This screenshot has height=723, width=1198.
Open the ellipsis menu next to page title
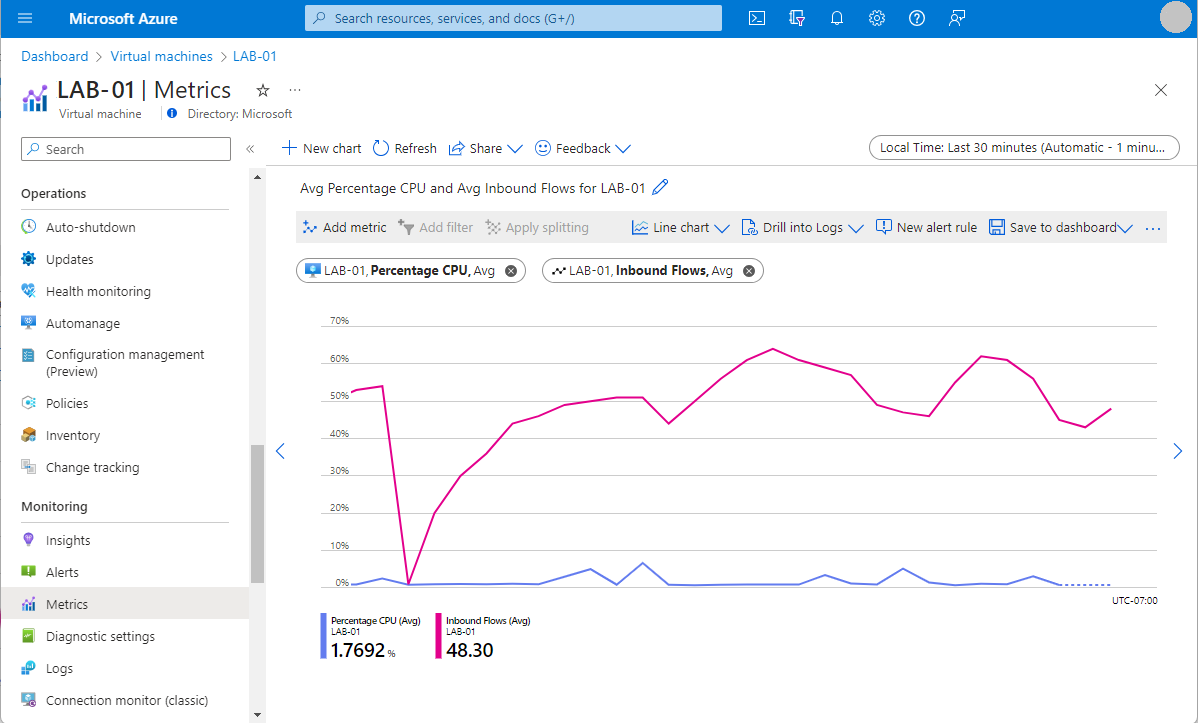click(295, 90)
